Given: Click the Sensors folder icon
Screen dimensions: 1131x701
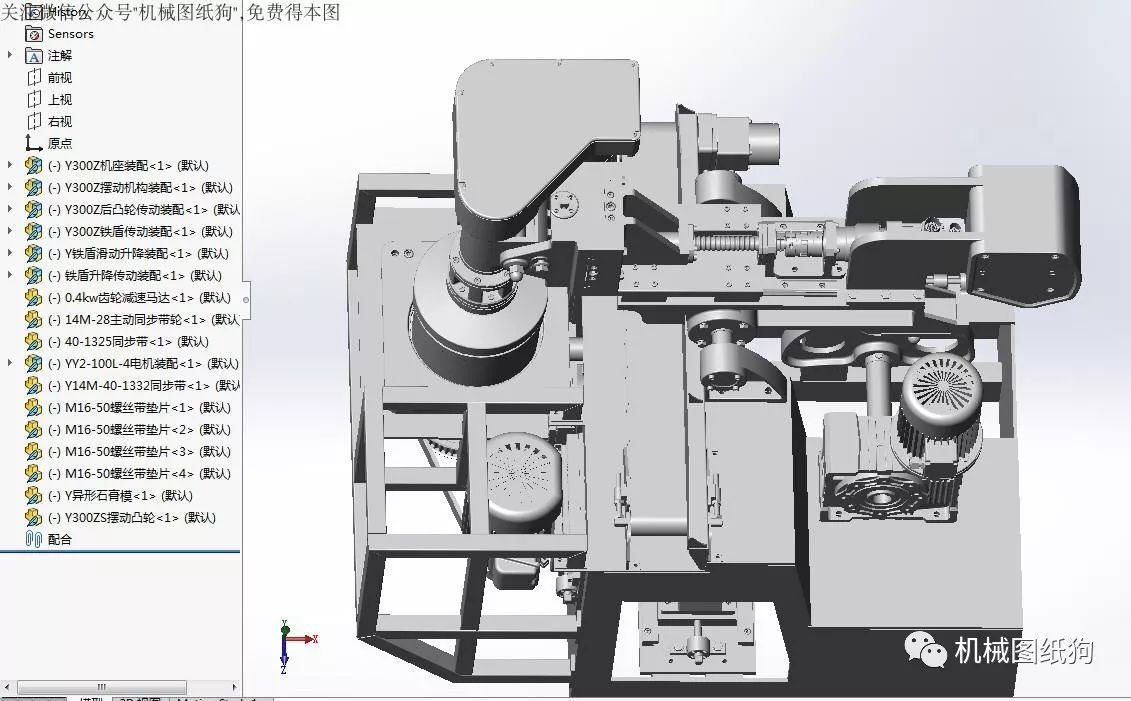Looking at the screenshot, I should (x=34, y=34).
